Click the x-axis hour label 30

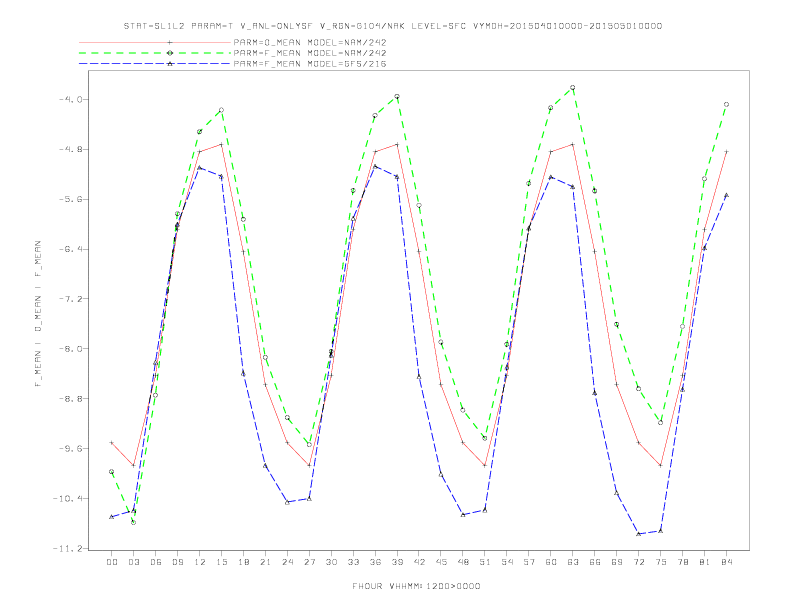point(331,562)
